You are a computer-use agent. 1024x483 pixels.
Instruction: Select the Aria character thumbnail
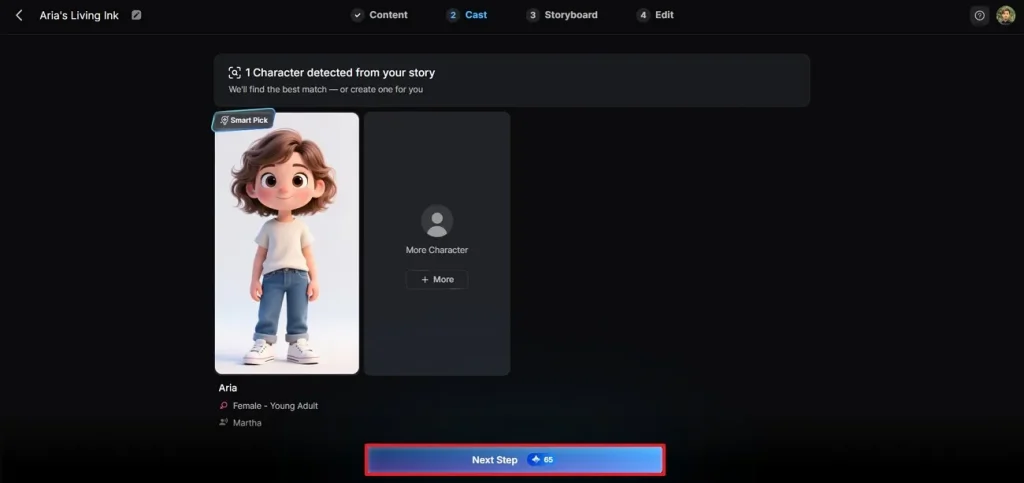(x=287, y=243)
